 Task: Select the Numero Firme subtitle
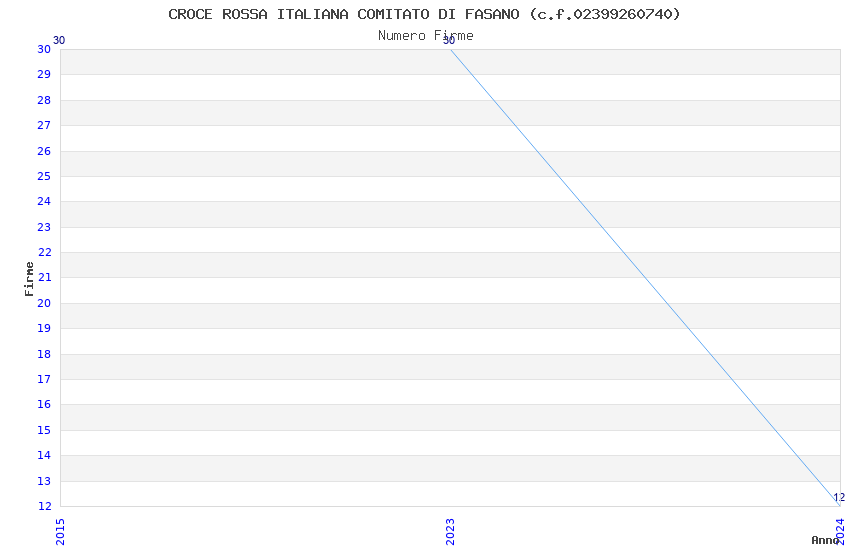pyautogui.click(x=426, y=36)
